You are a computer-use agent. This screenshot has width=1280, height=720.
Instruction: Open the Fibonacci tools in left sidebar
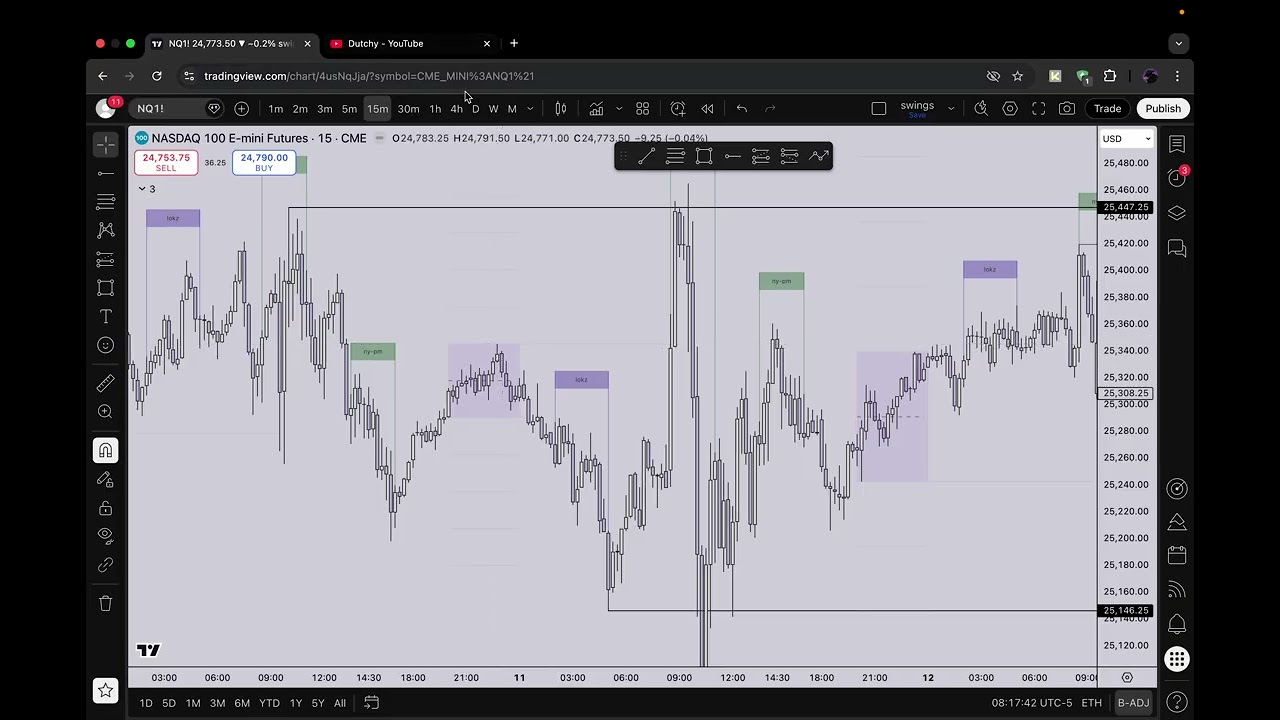click(105, 202)
